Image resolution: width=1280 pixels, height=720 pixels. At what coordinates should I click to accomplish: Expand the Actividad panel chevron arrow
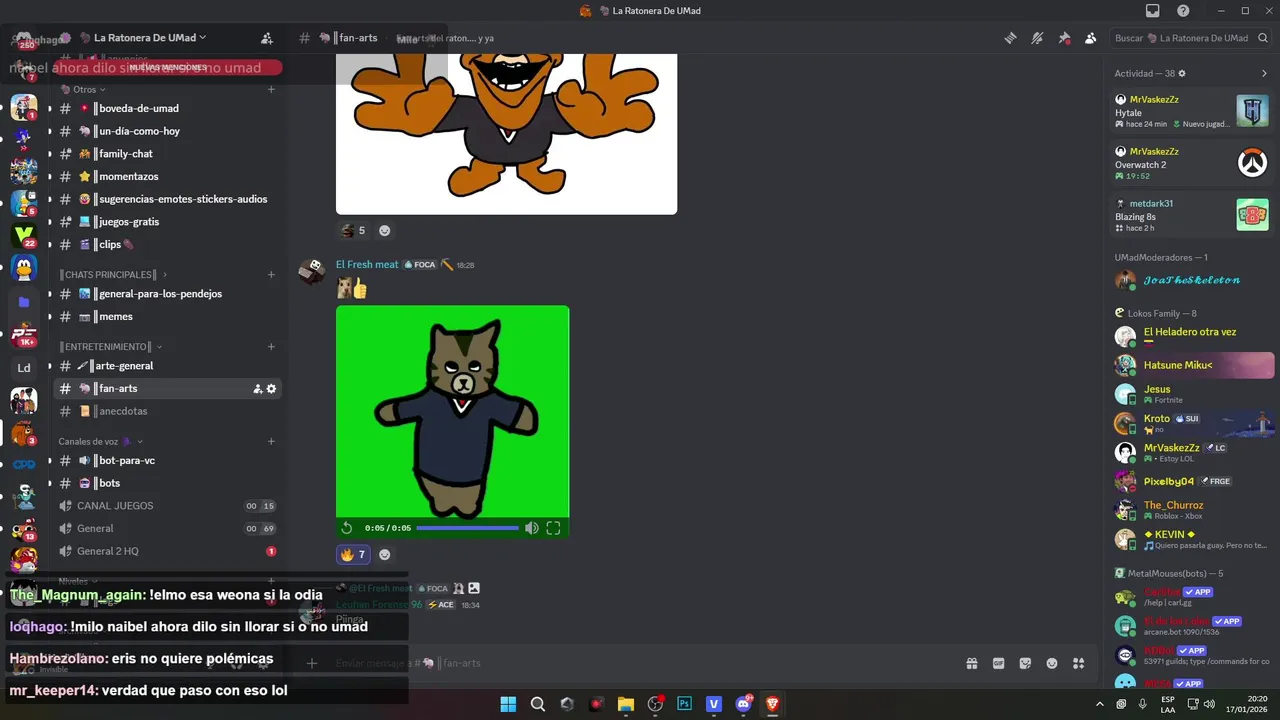click(x=1264, y=73)
